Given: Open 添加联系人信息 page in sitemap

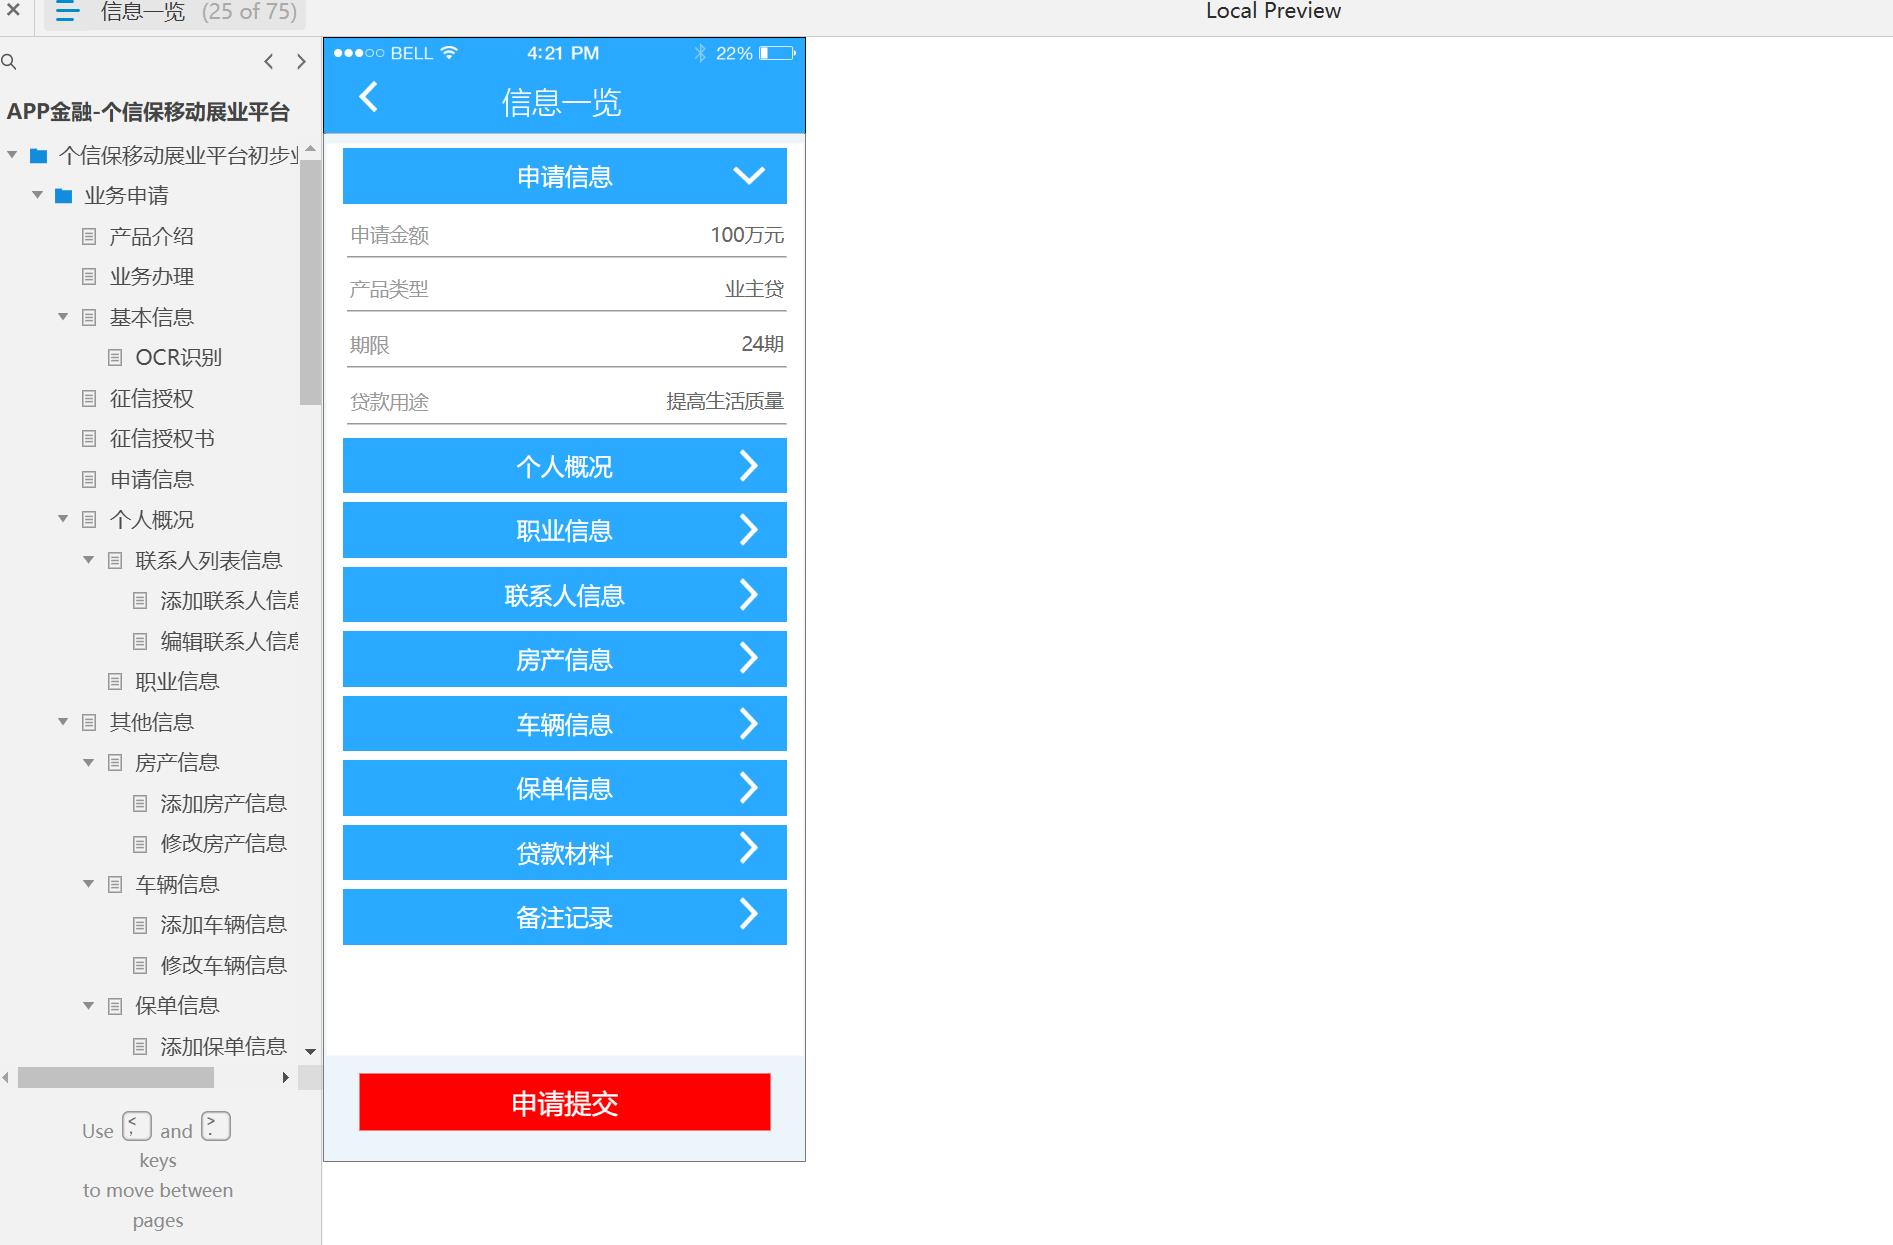Looking at the screenshot, I should (229, 601).
